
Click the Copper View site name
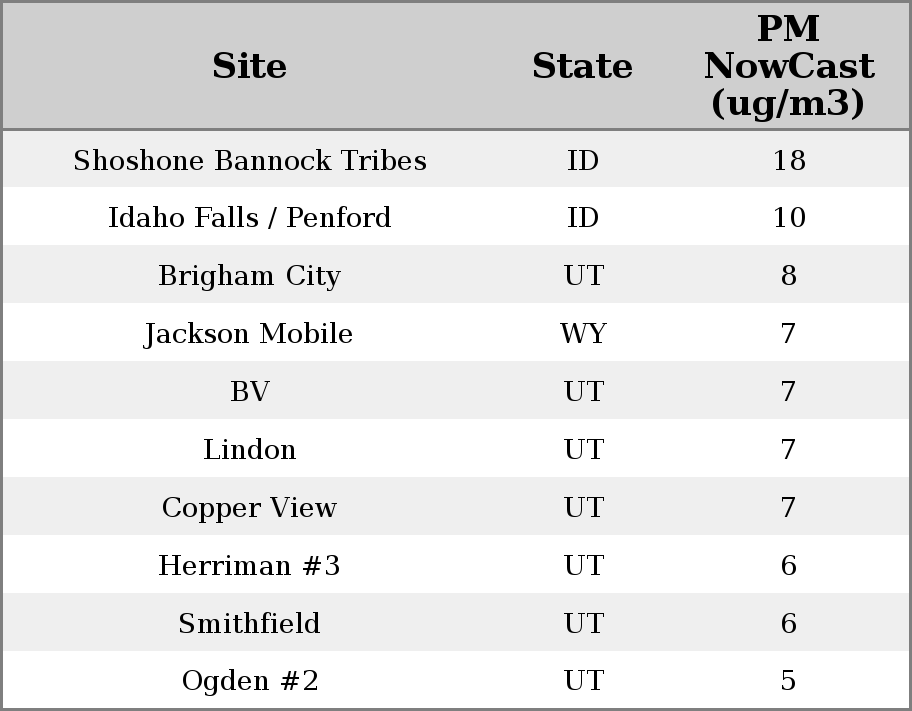pos(249,508)
